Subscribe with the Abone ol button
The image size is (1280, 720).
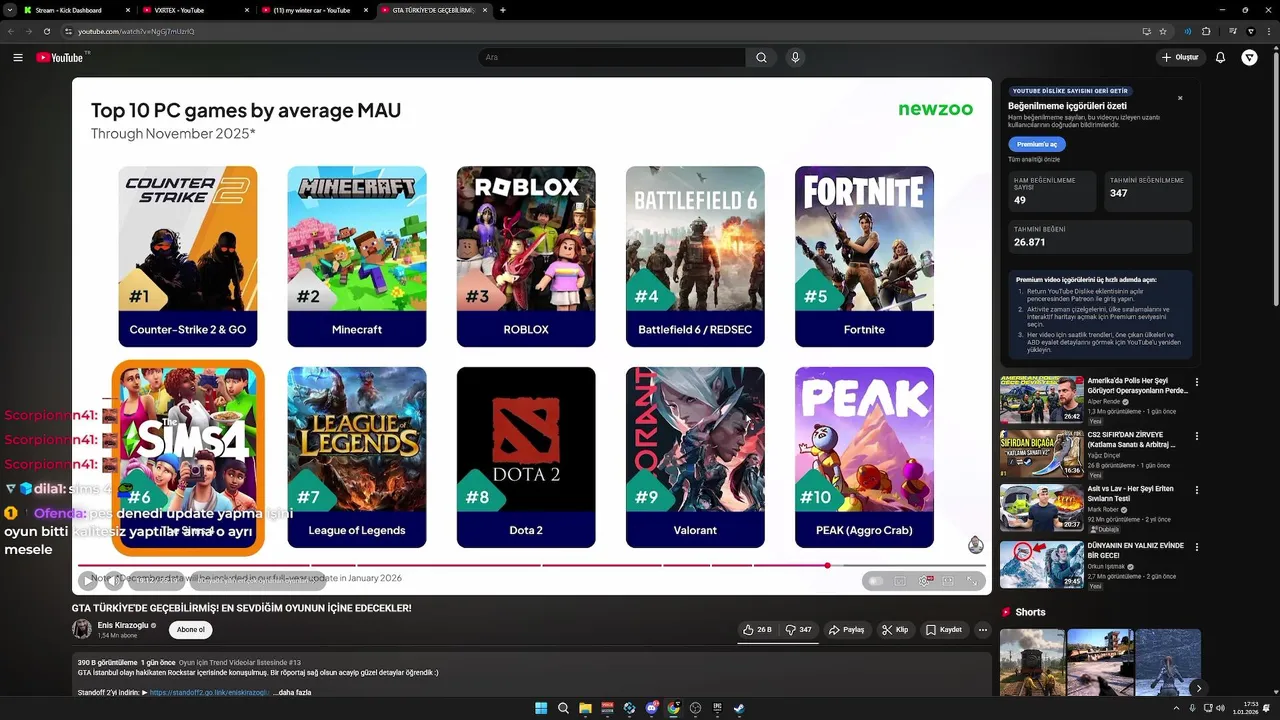tap(191, 630)
